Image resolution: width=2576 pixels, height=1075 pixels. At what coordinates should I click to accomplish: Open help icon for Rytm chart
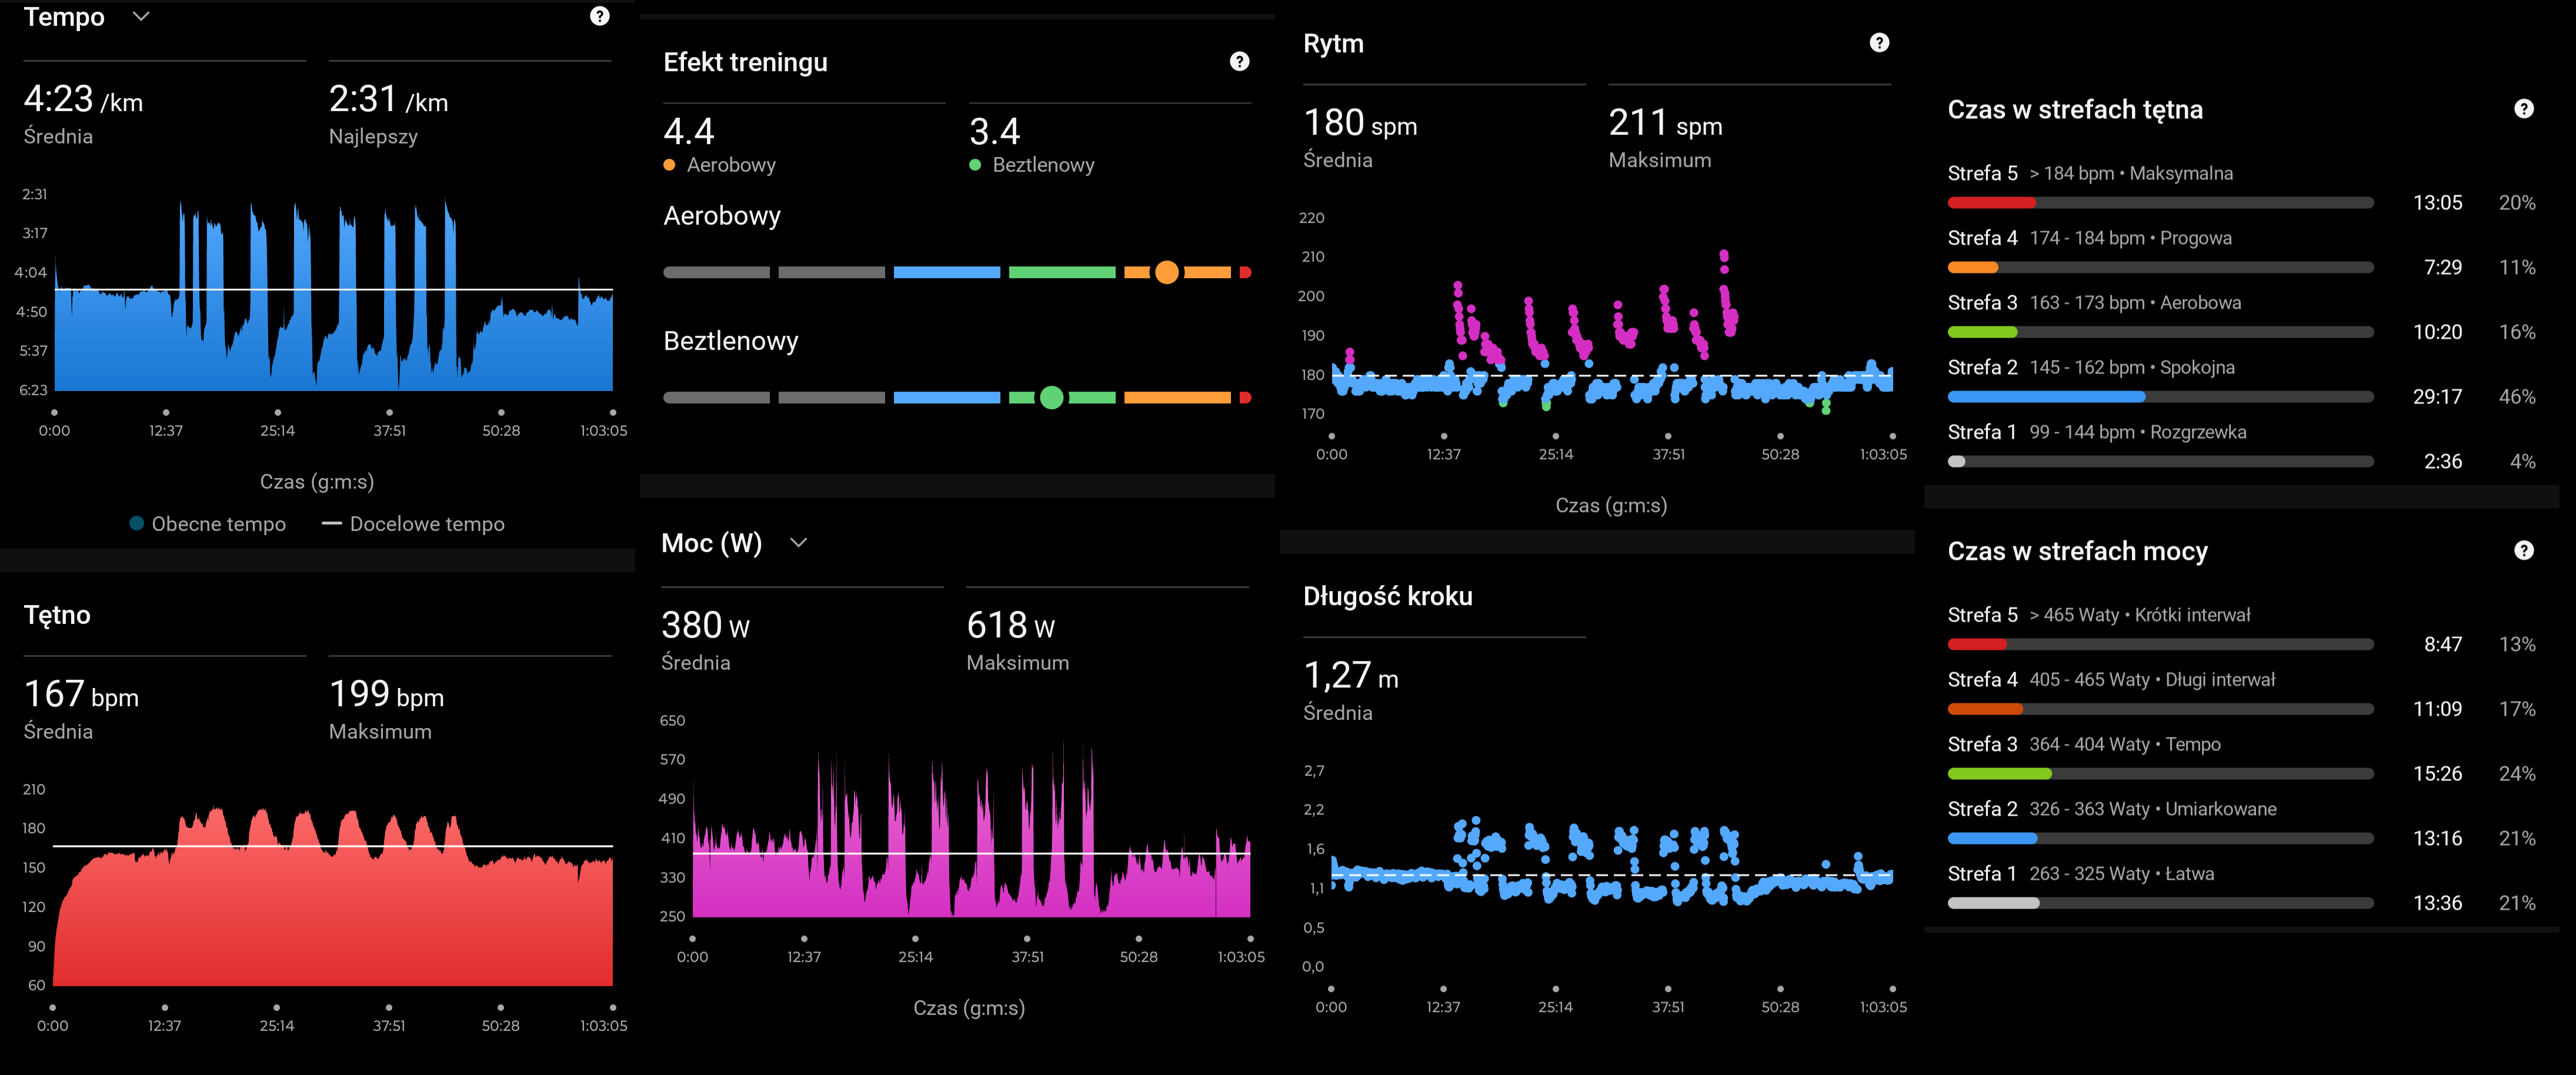tap(1879, 43)
